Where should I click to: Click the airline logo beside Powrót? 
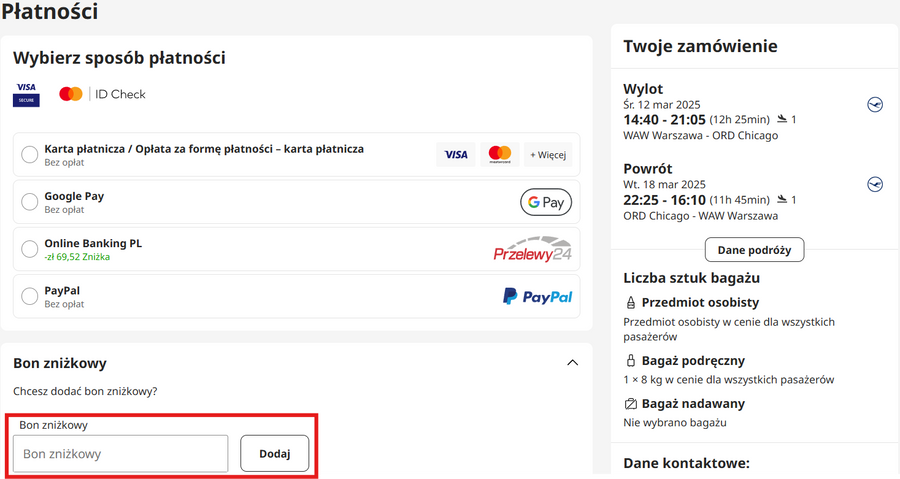(875, 184)
